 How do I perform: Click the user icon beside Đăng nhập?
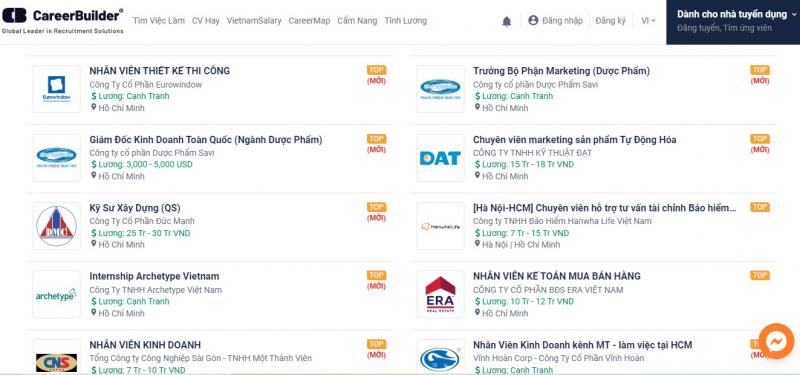[x=533, y=20]
